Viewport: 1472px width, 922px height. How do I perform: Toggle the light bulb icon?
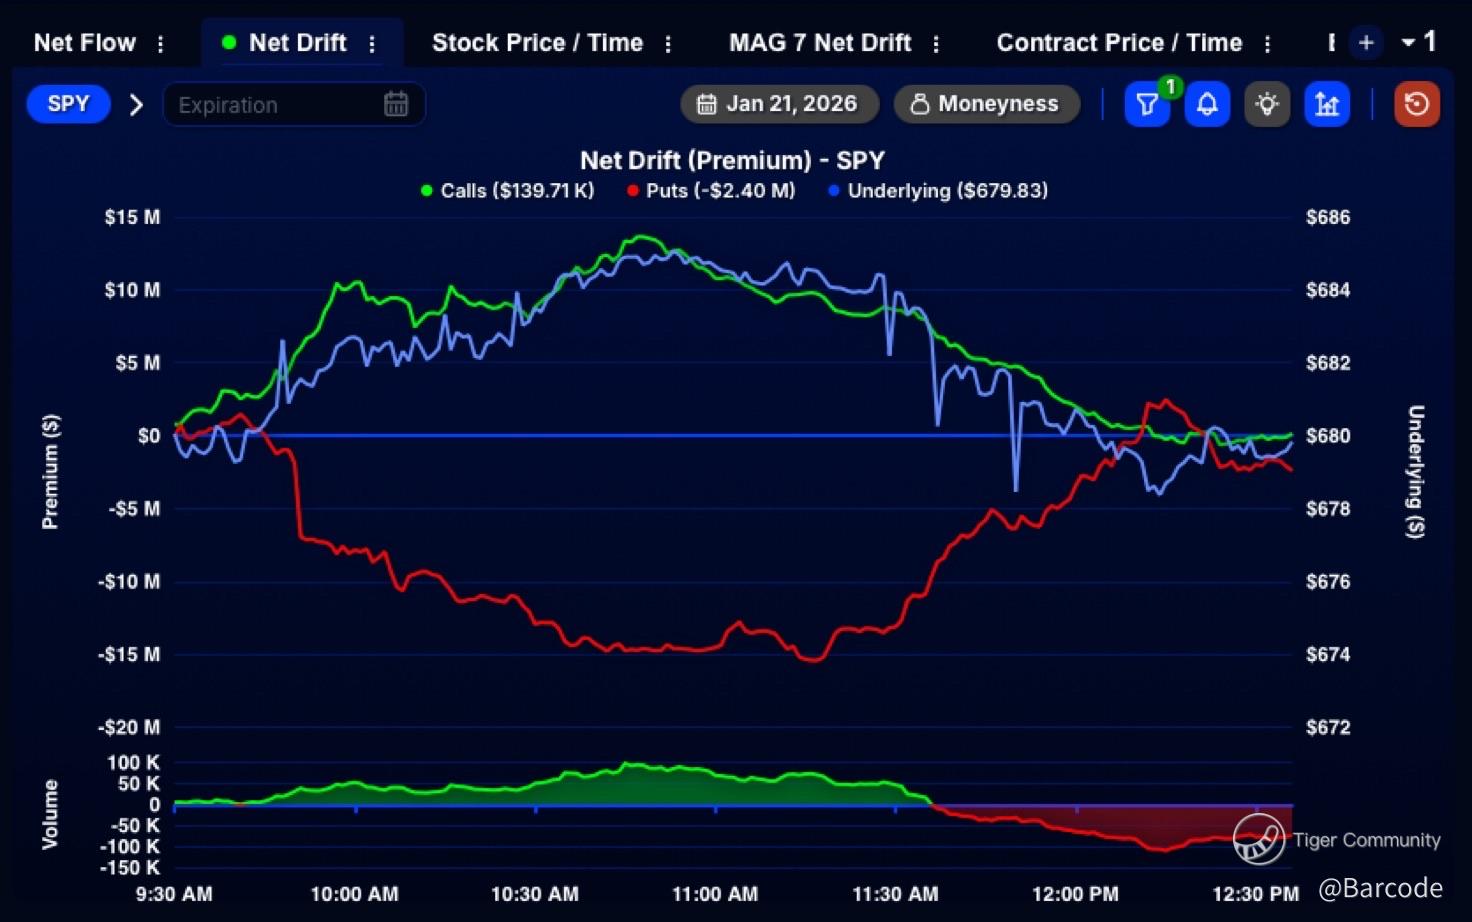pyautogui.click(x=1267, y=104)
